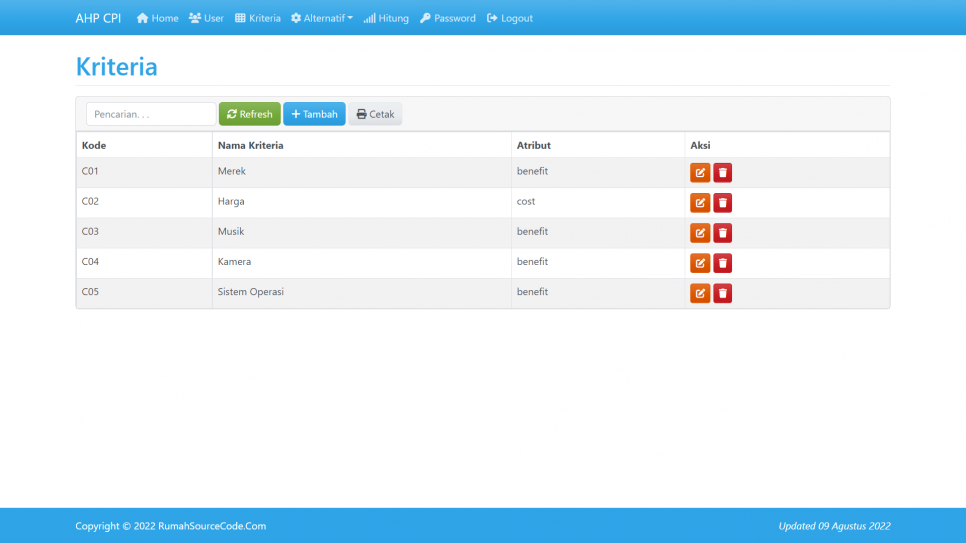
Task: Remove the Kamera criterion with trash icon
Action: click(x=722, y=263)
